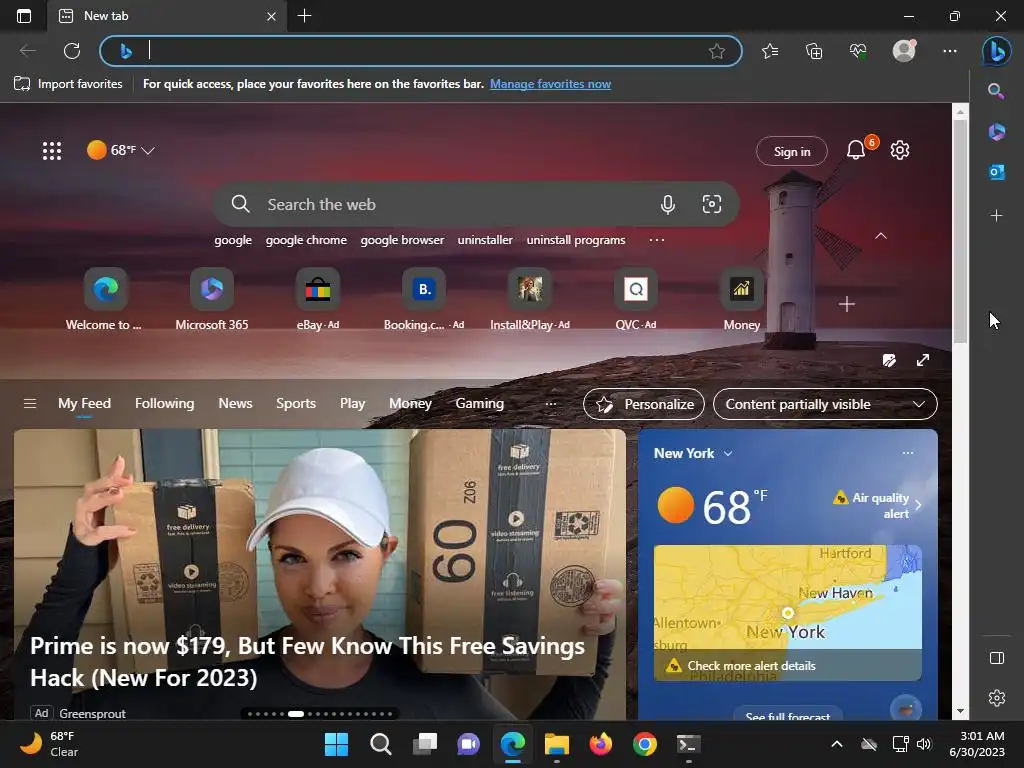Open Manage favorites now link
Image resolution: width=1024 pixels, height=768 pixels.
click(551, 84)
